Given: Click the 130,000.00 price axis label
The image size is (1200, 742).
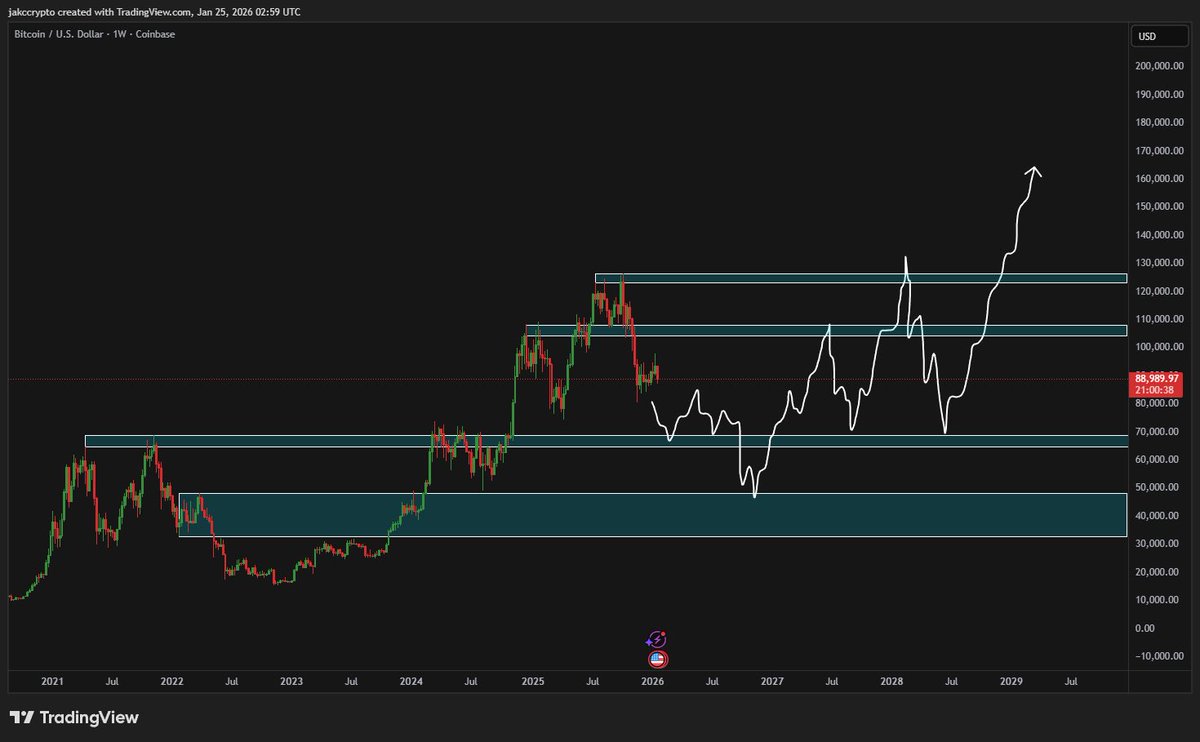Looking at the screenshot, I should pos(1159,263).
